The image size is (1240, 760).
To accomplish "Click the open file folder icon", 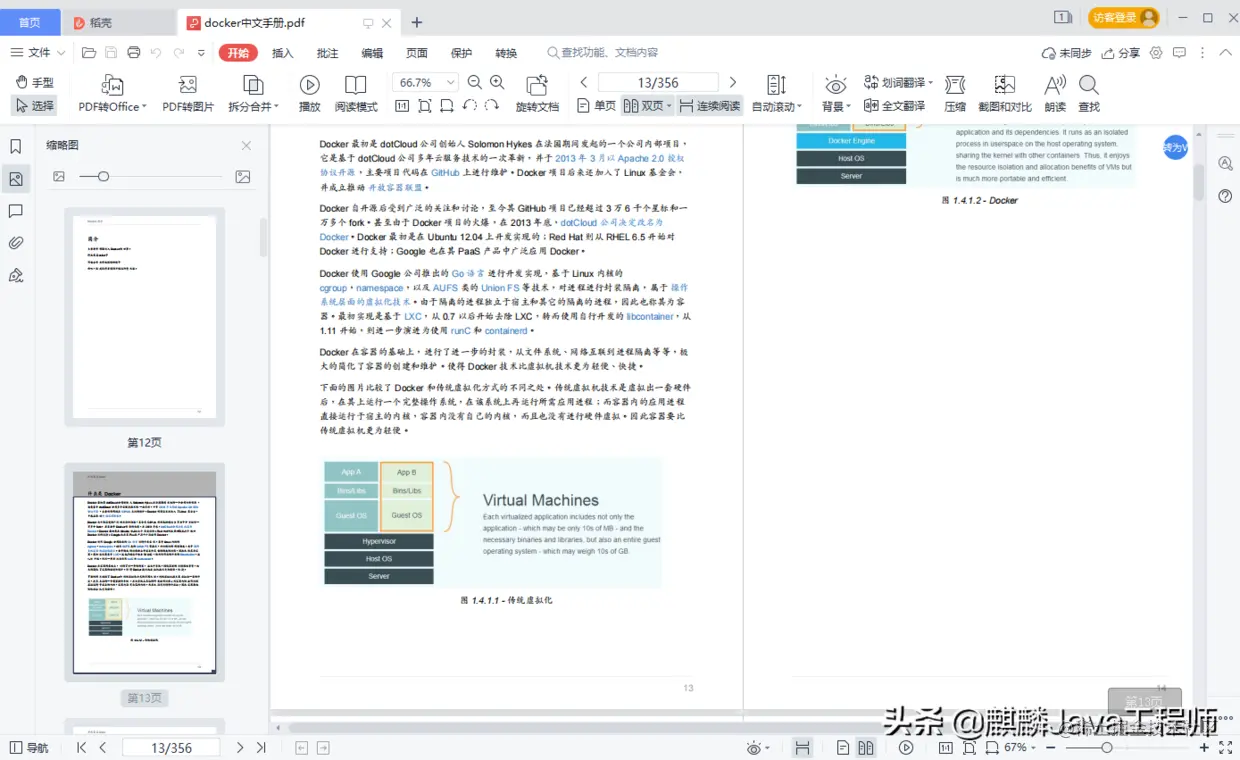I will click(89, 53).
